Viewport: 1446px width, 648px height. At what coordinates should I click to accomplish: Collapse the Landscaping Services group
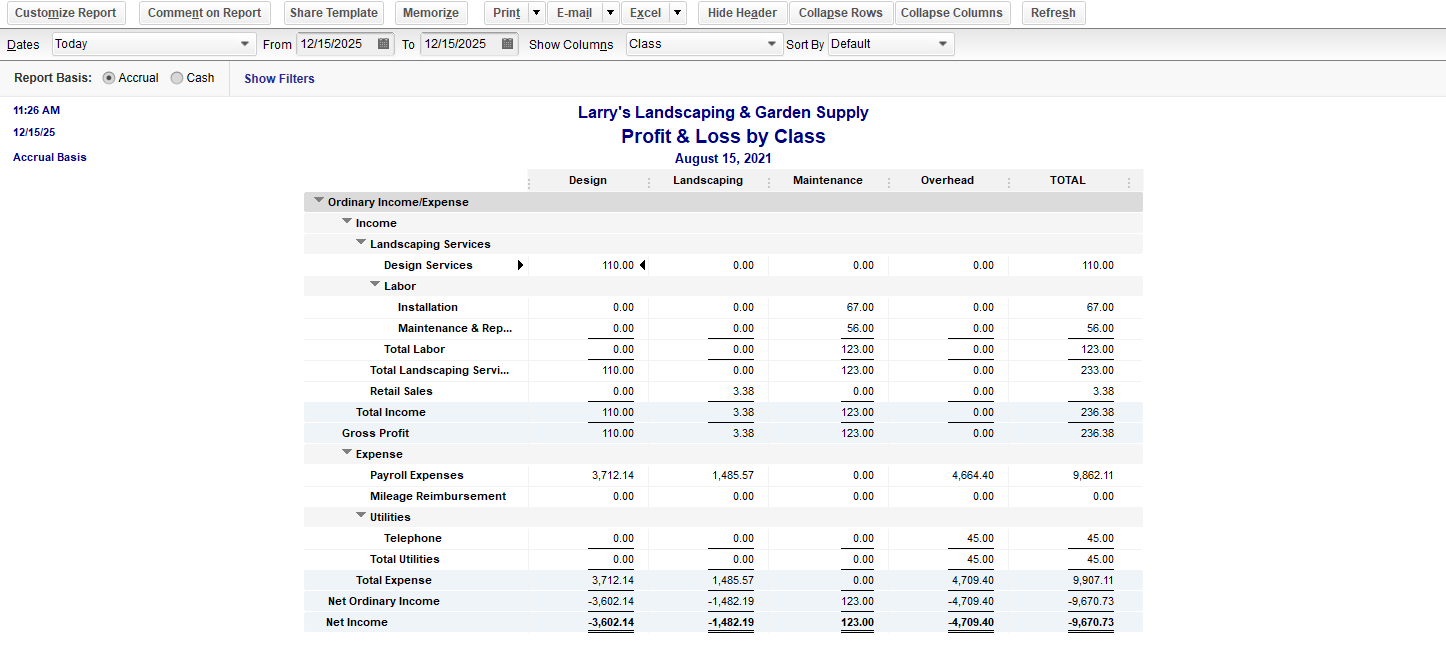tap(361, 243)
